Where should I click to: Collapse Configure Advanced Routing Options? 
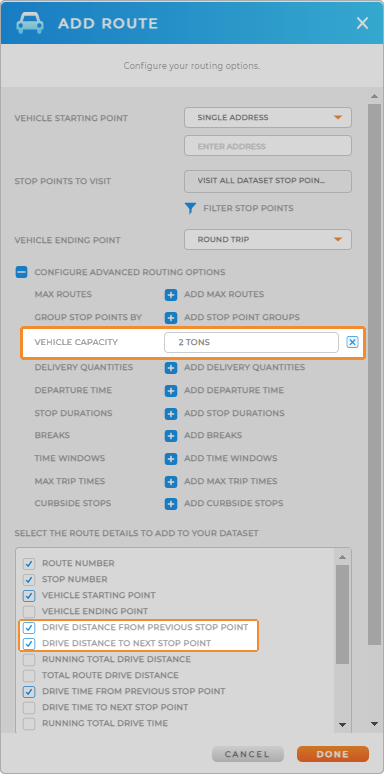pyautogui.click(x=21, y=272)
